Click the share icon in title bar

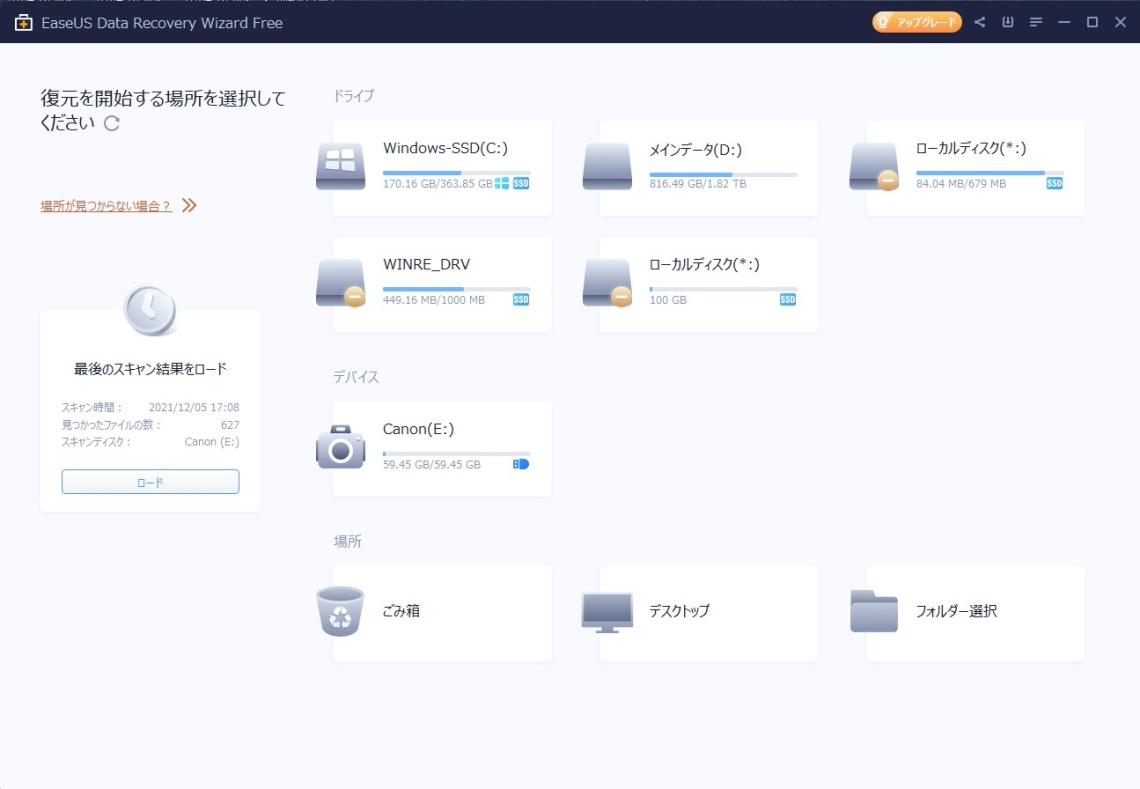tap(980, 23)
